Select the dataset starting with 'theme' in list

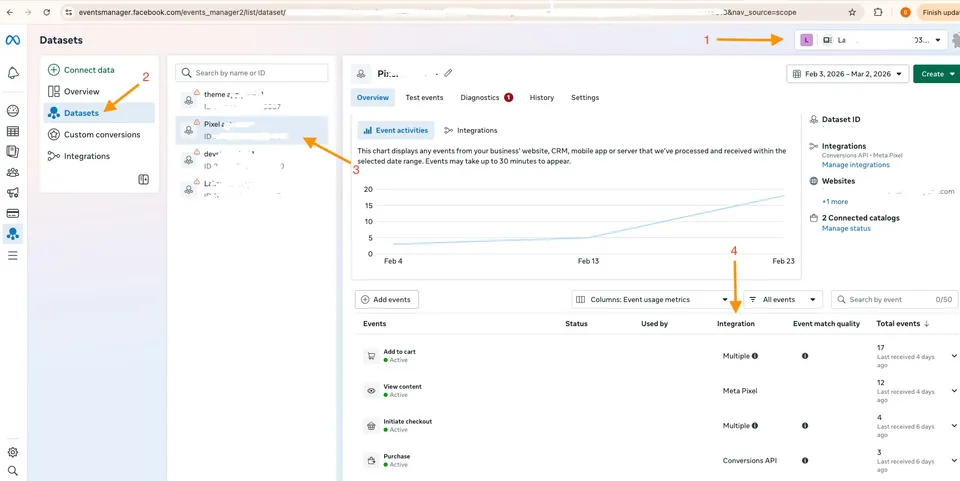[x=252, y=100]
